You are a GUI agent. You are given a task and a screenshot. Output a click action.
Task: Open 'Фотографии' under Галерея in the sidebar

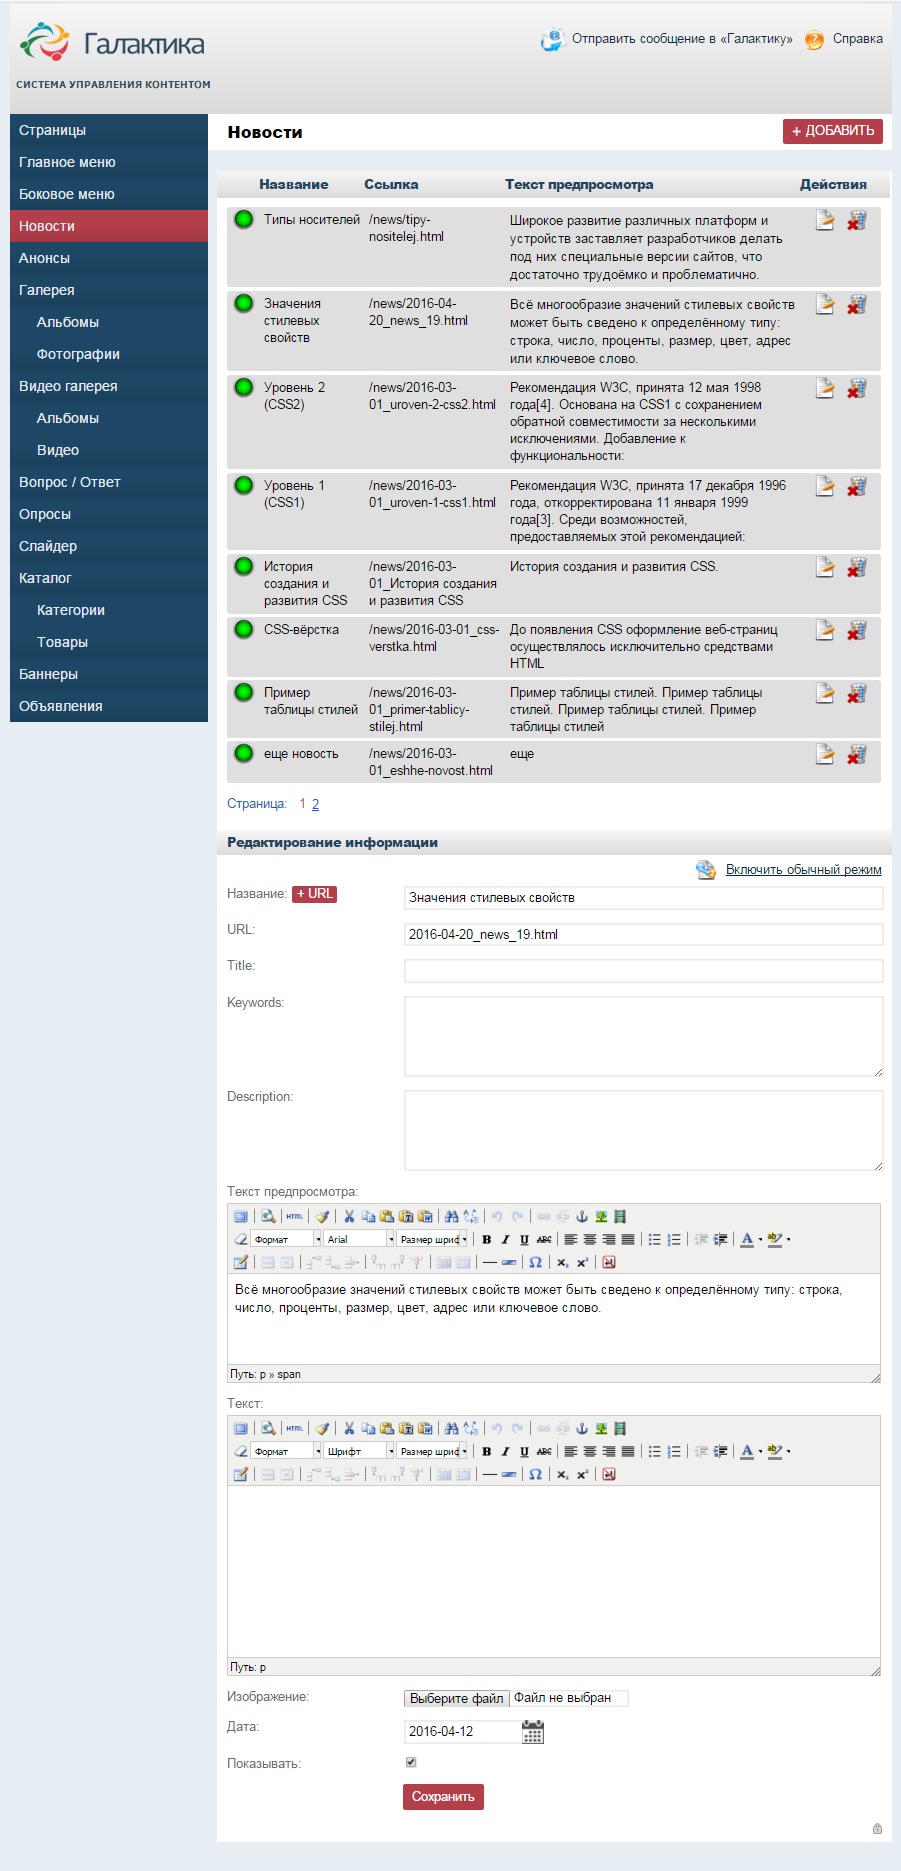[109, 354]
